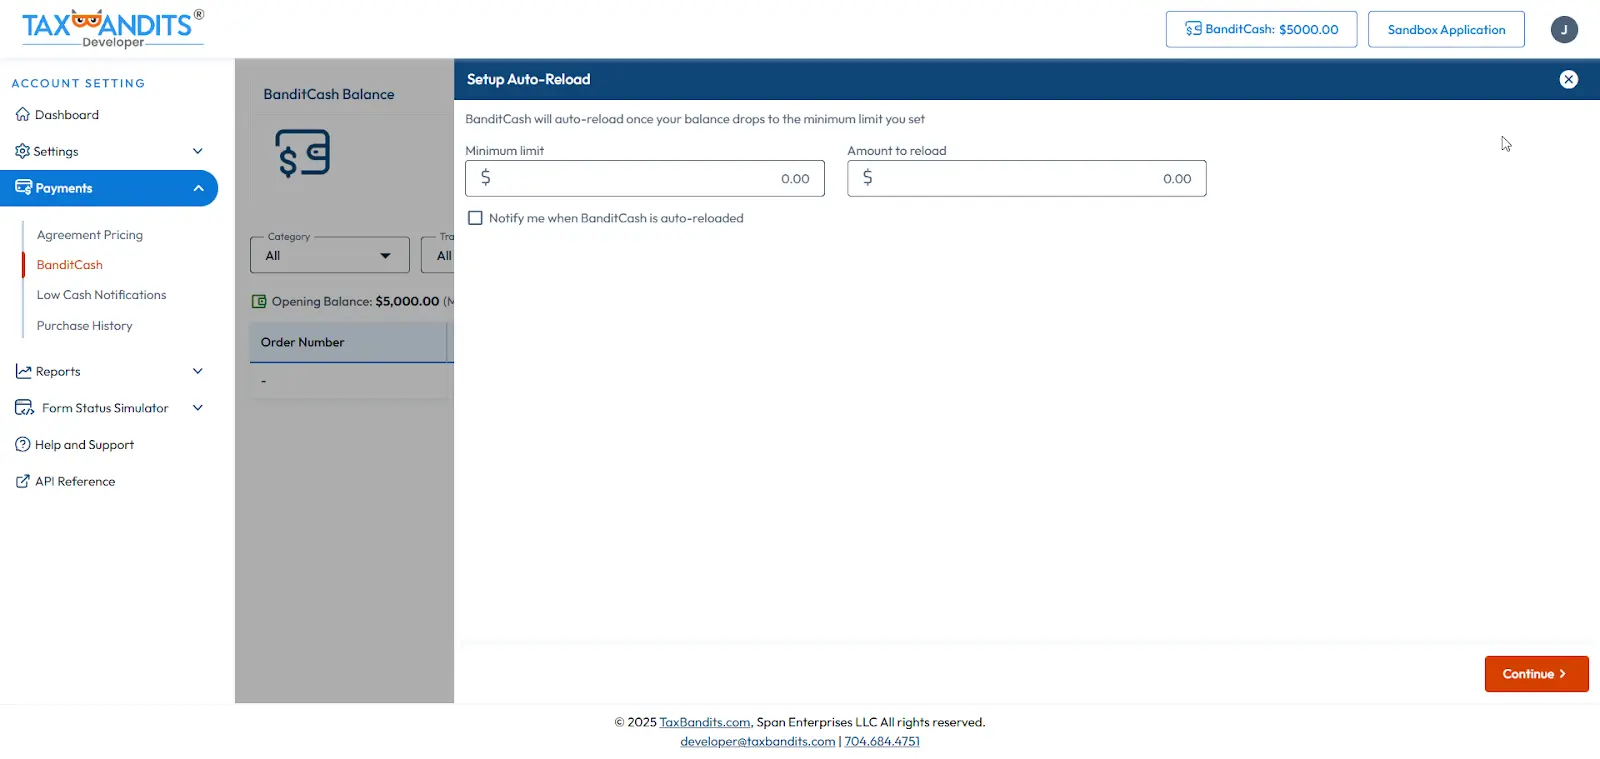
Task: Go to Purchase History
Action: (x=84, y=326)
